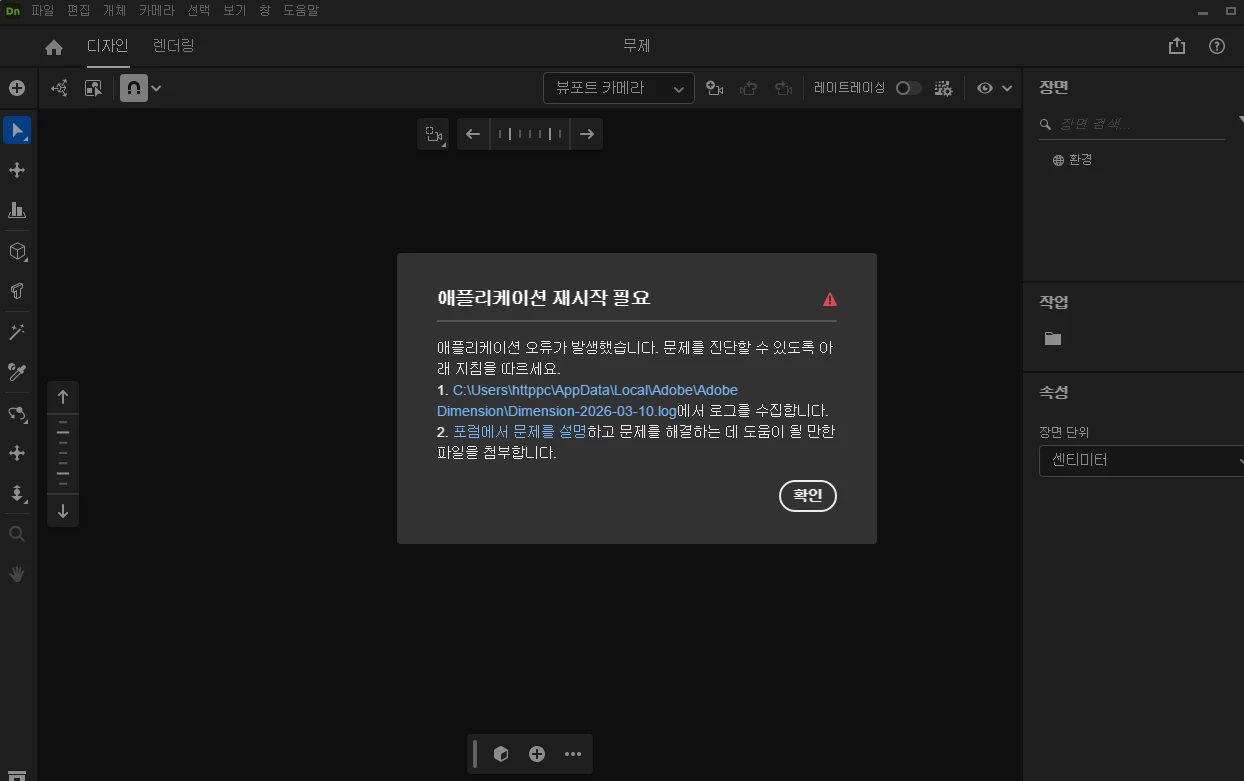Screen dimensions: 1244x781
Task: Expand the snapping options chevron
Action: (156, 88)
